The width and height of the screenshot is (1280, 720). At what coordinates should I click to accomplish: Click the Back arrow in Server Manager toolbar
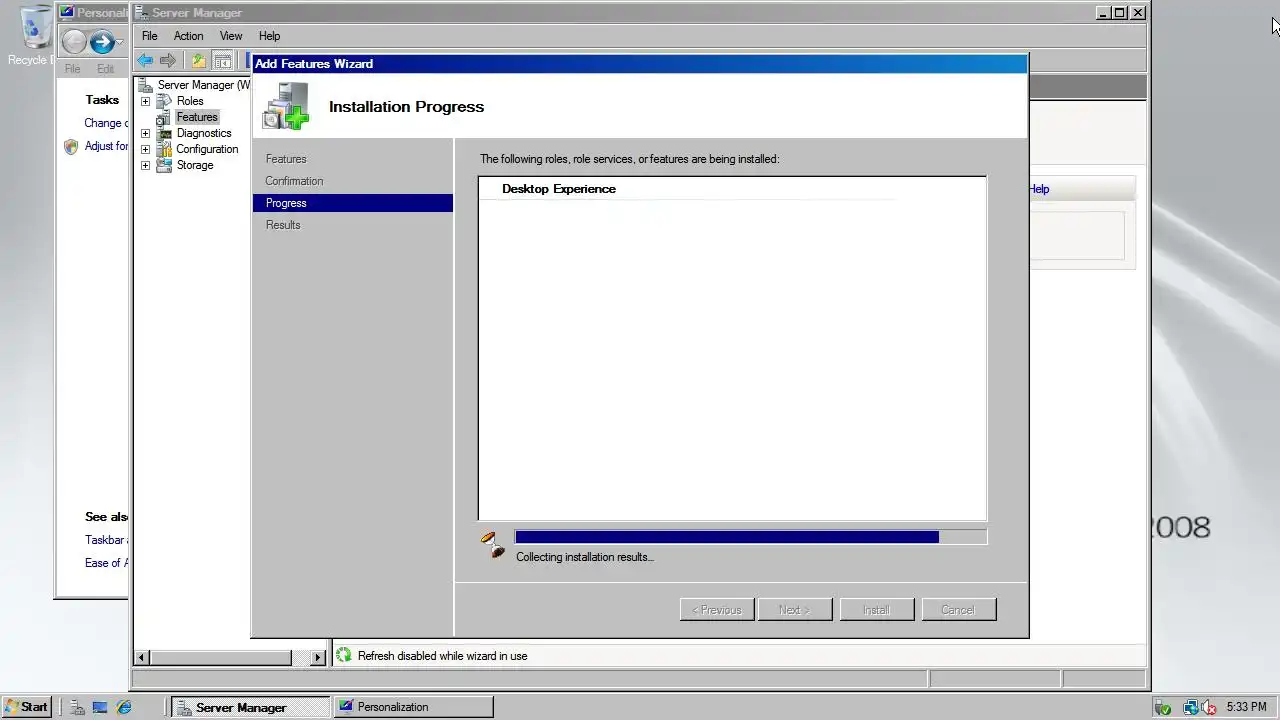point(145,61)
